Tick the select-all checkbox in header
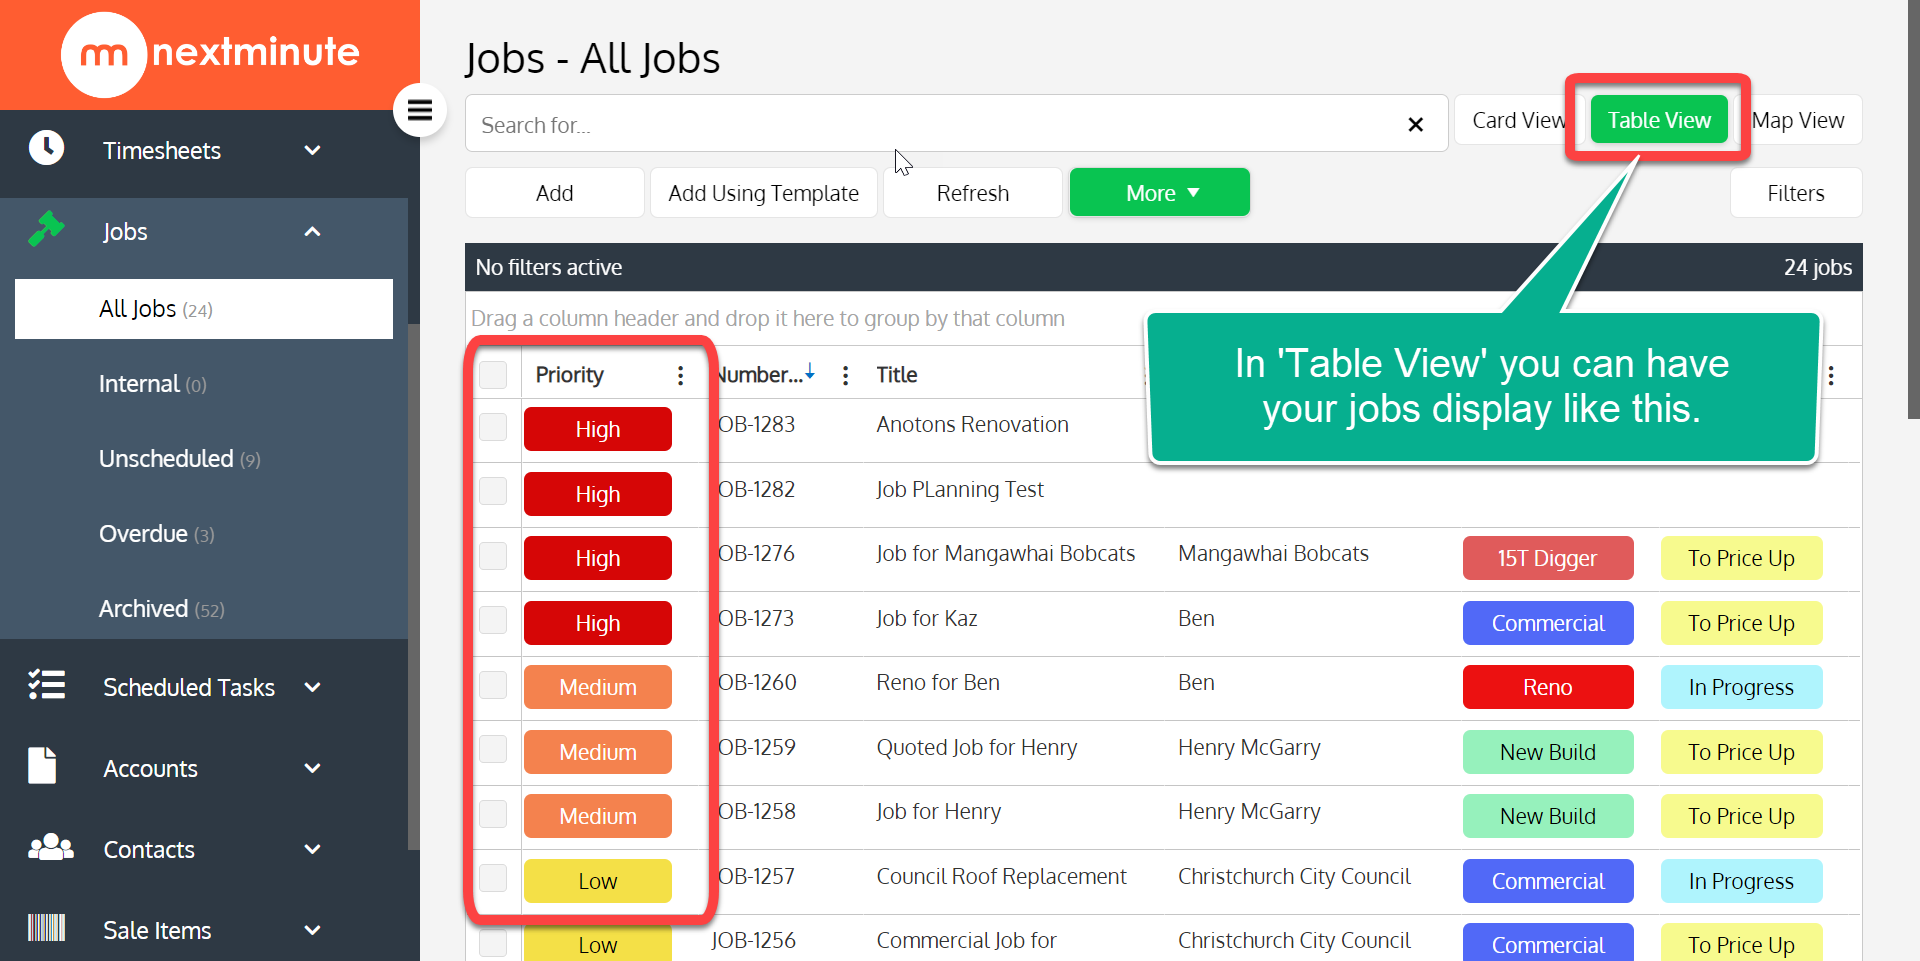 [x=493, y=375]
